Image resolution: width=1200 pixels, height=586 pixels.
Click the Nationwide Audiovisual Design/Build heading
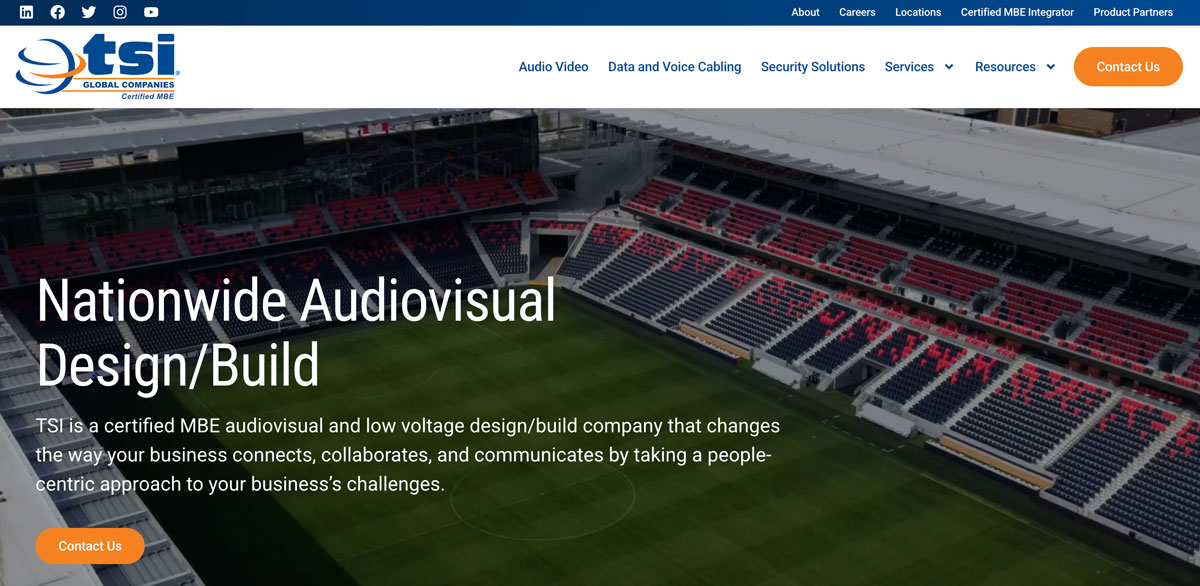296,332
